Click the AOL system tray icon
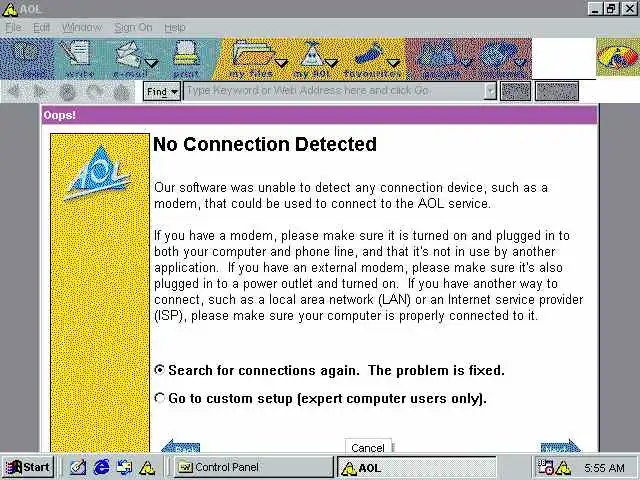640x480 pixels. (564, 467)
